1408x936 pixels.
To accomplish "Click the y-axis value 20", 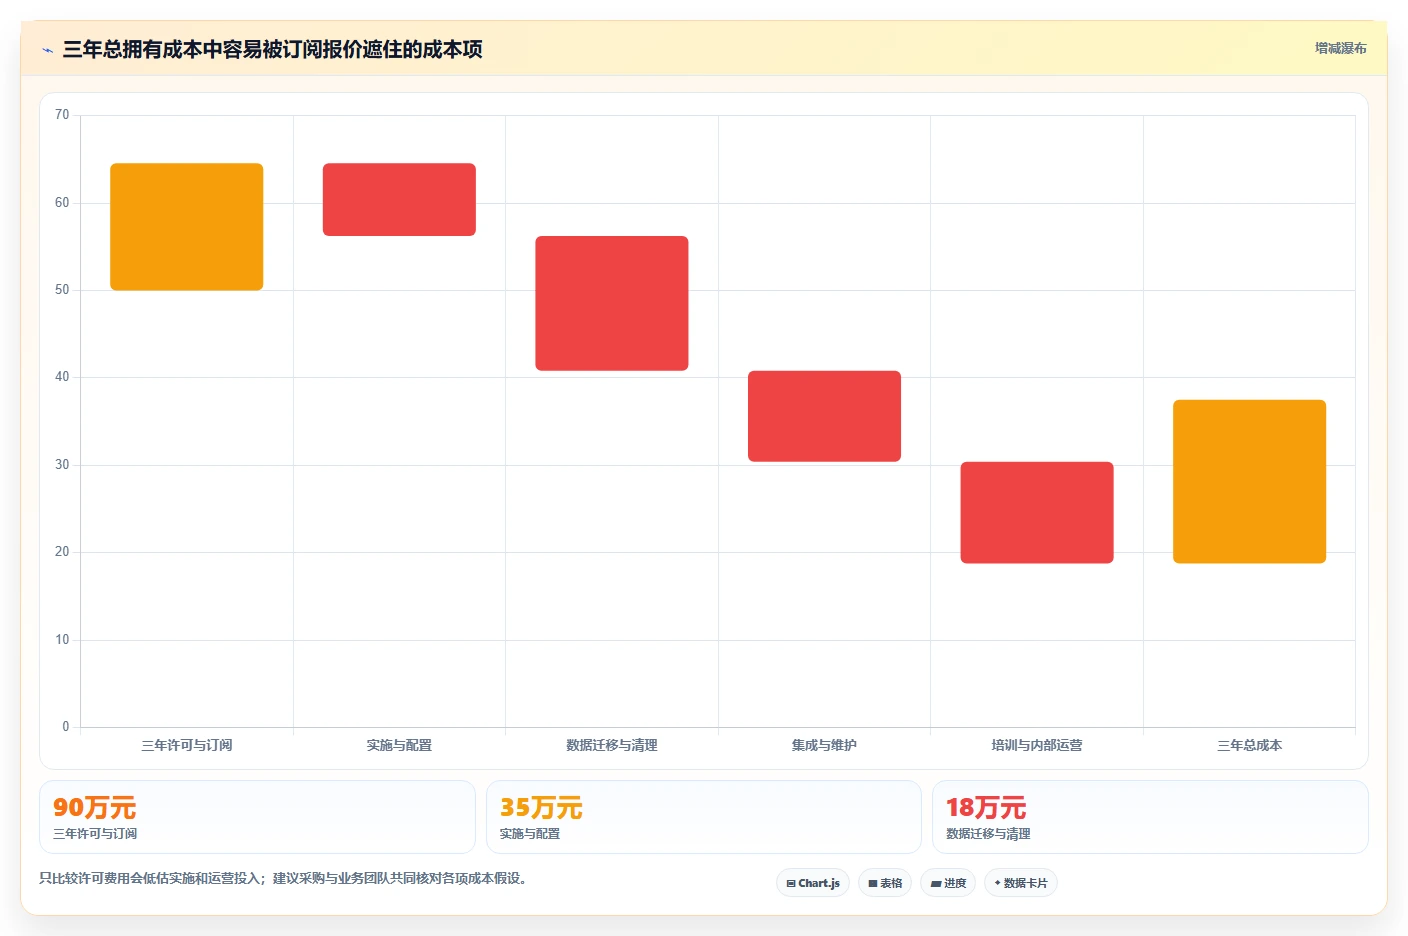I will point(62,552).
